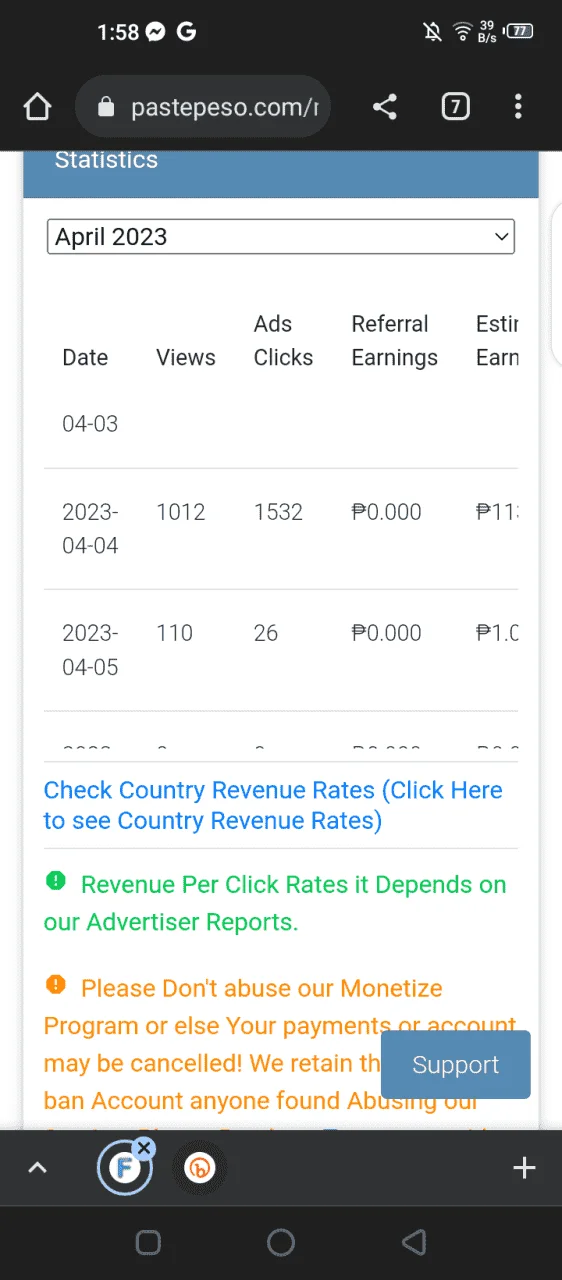562x1280 pixels.
Task: Tap the Android back triangle button
Action: point(414,1242)
